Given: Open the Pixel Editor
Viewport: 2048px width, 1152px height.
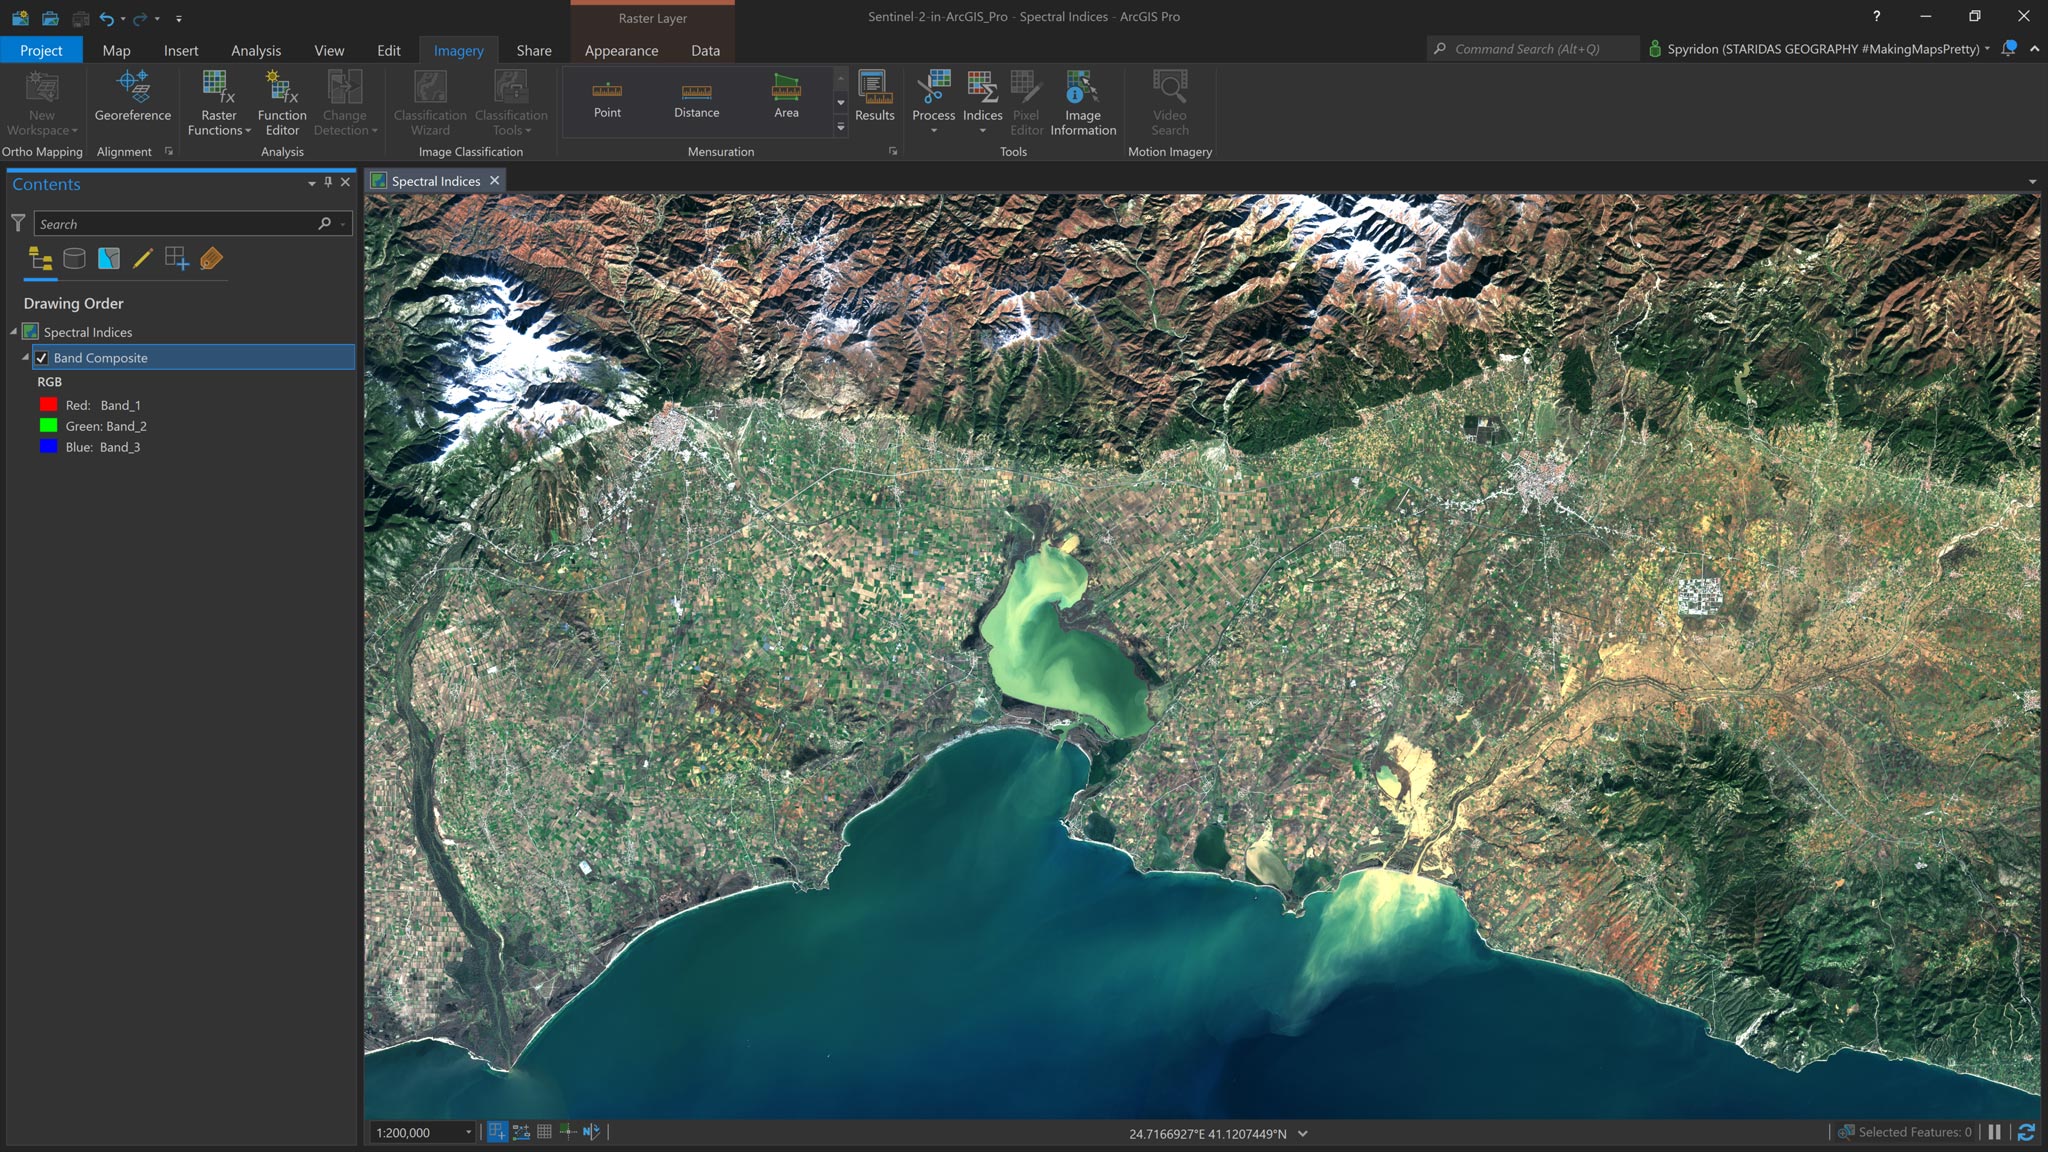Looking at the screenshot, I should 1026,100.
